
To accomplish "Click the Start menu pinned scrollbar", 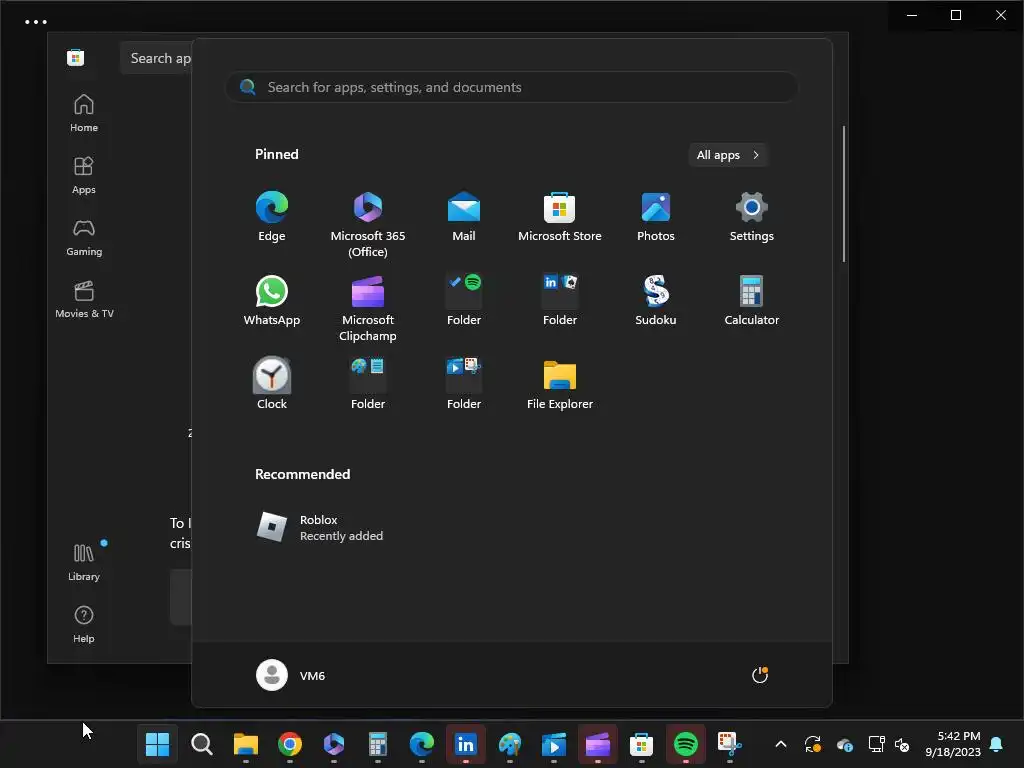I will coord(844,194).
